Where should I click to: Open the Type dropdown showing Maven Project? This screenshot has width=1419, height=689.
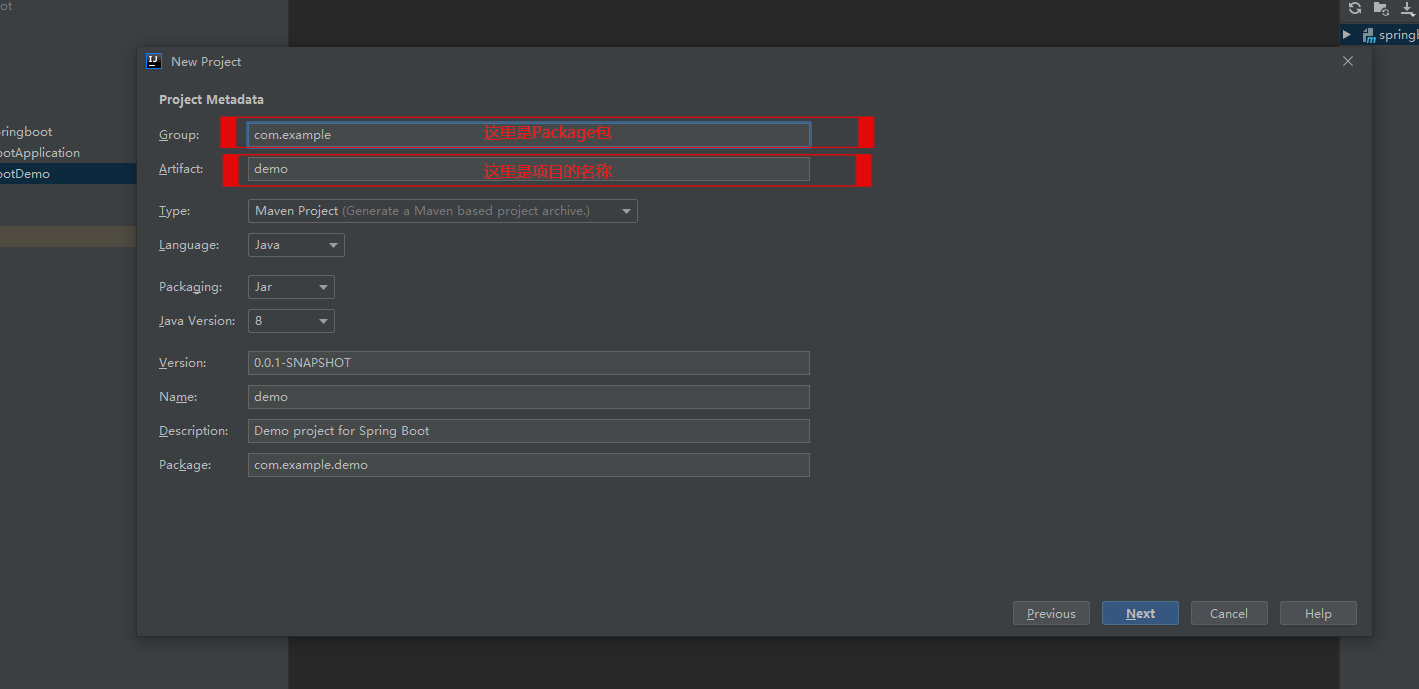point(443,211)
